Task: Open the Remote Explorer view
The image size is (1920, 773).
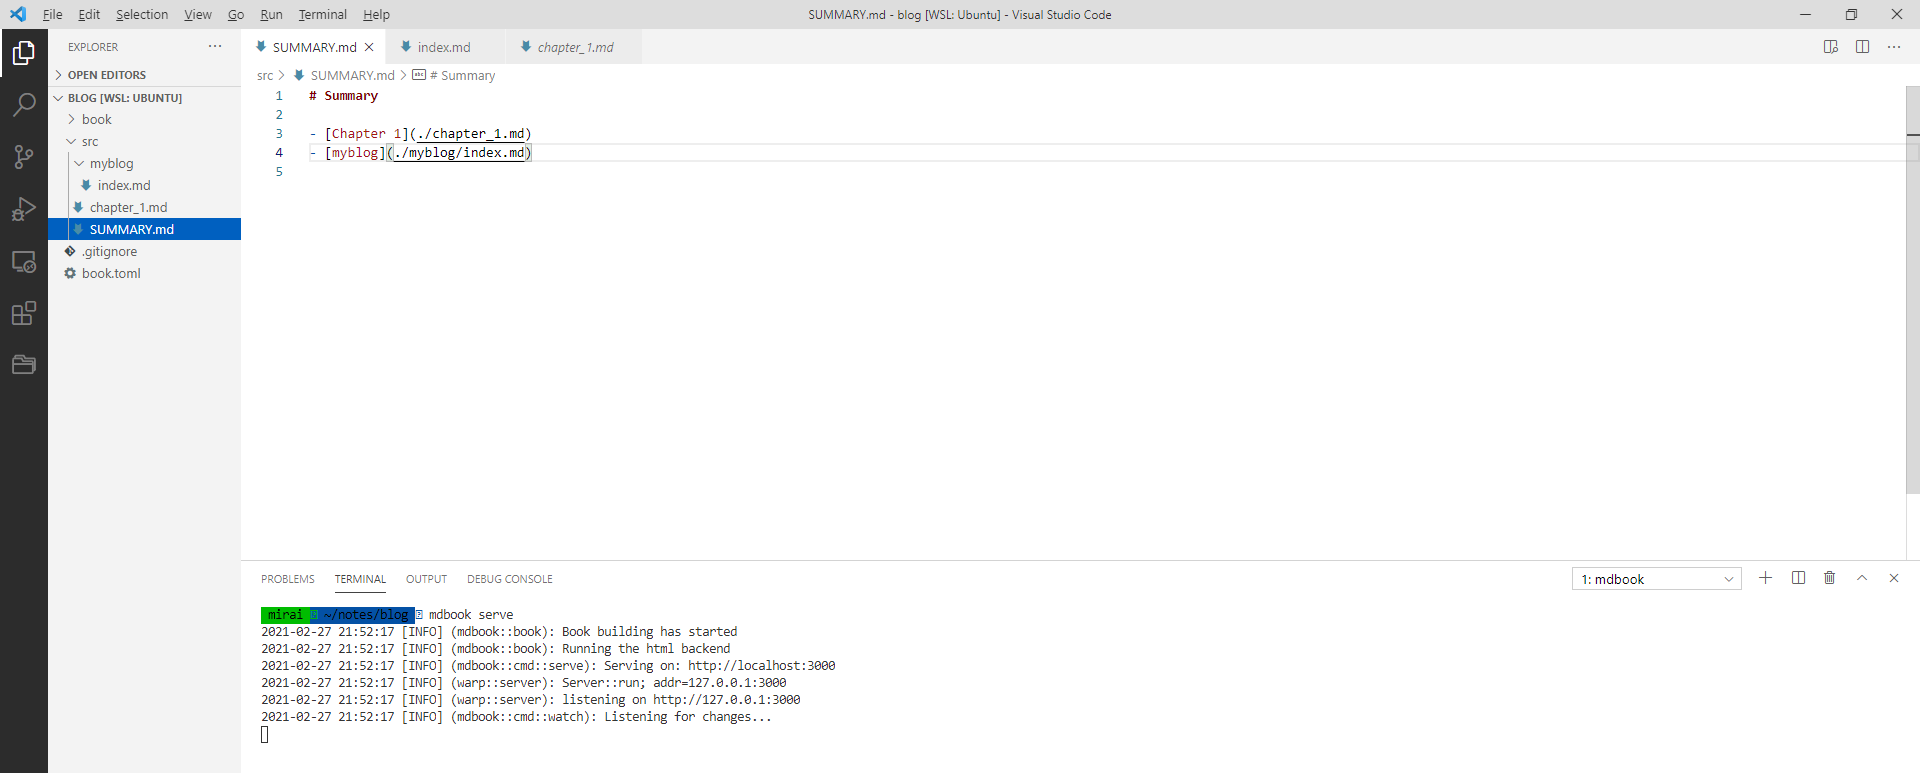Action: [24, 262]
